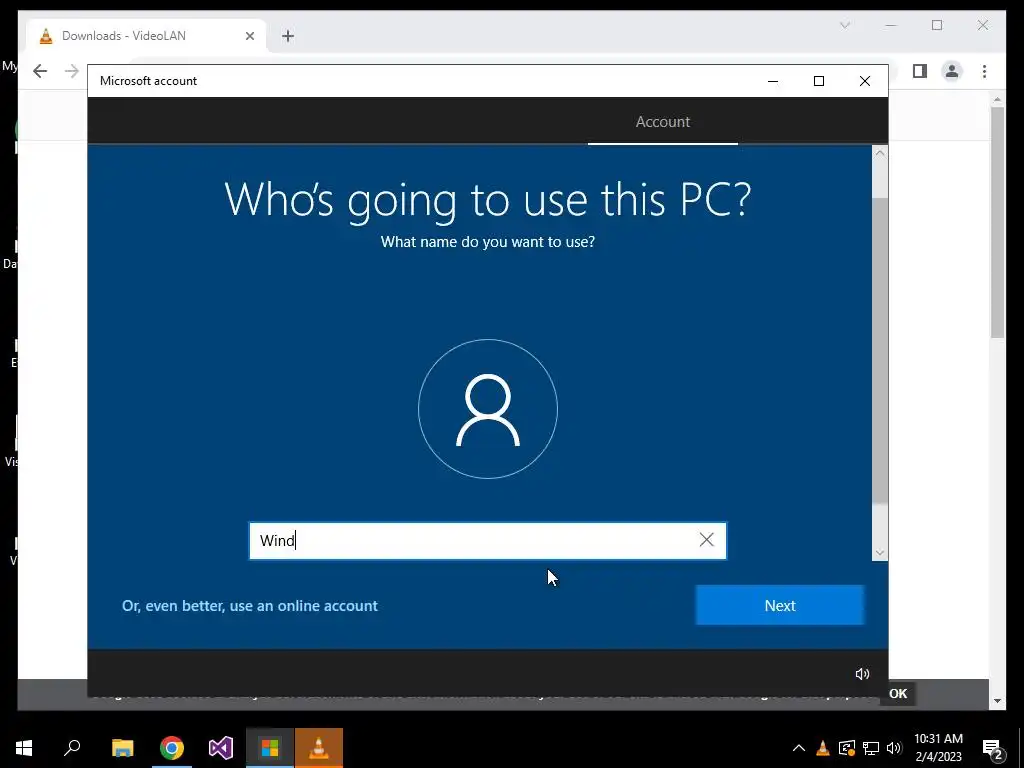
Task: Expand Chrome tab search chevron
Action: pos(844,25)
